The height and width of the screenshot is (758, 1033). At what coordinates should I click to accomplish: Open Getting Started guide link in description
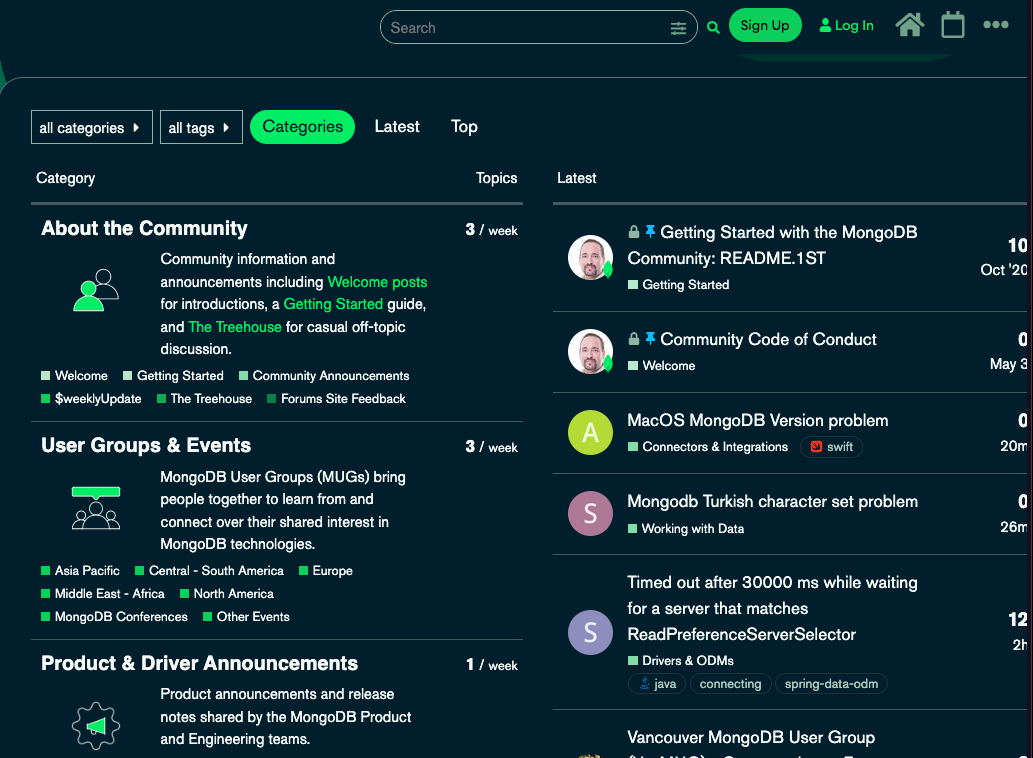[333, 304]
